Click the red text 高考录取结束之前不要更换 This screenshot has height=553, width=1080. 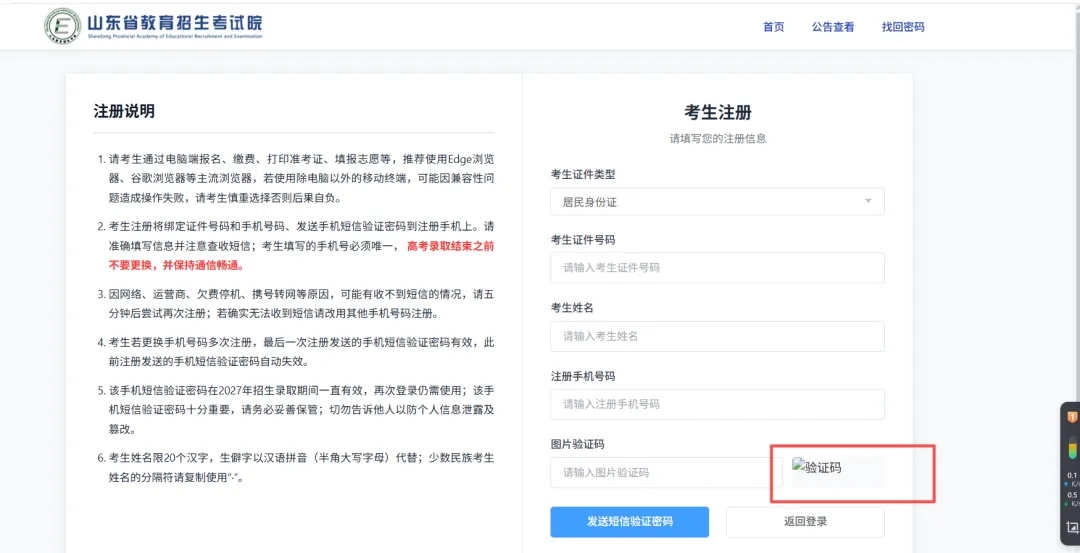(x=302, y=255)
